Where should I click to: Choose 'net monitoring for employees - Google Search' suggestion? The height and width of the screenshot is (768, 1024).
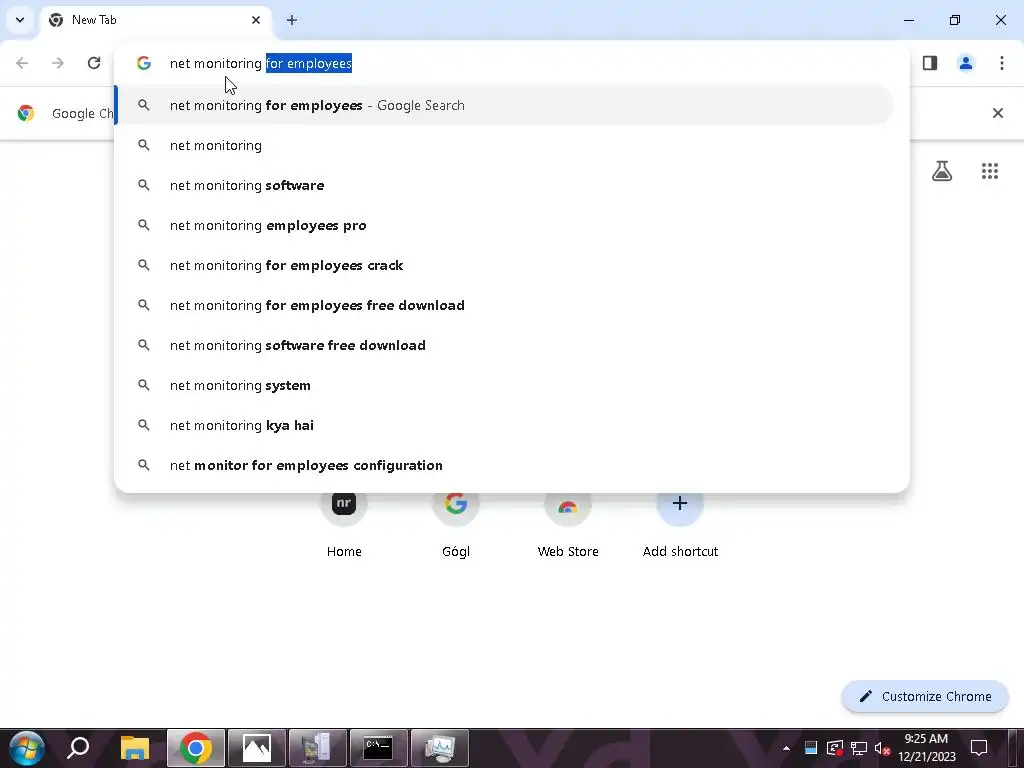pos(504,105)
